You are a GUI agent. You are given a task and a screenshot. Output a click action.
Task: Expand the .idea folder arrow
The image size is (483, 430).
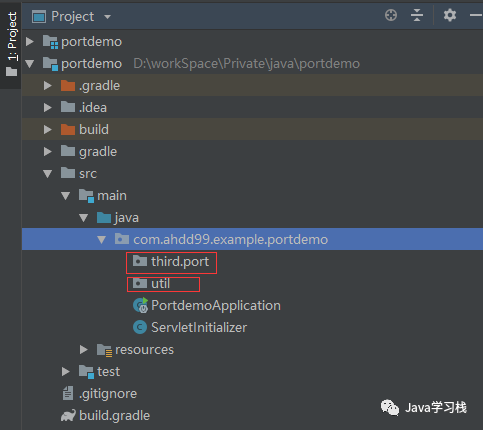(x=48, y=108)
